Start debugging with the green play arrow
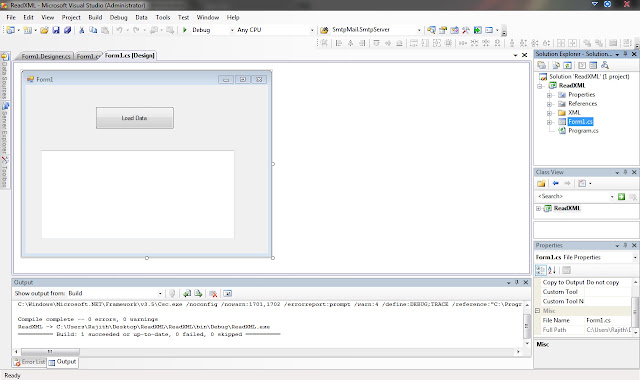This screenshot has height=380, width=640. click(184, 30)
